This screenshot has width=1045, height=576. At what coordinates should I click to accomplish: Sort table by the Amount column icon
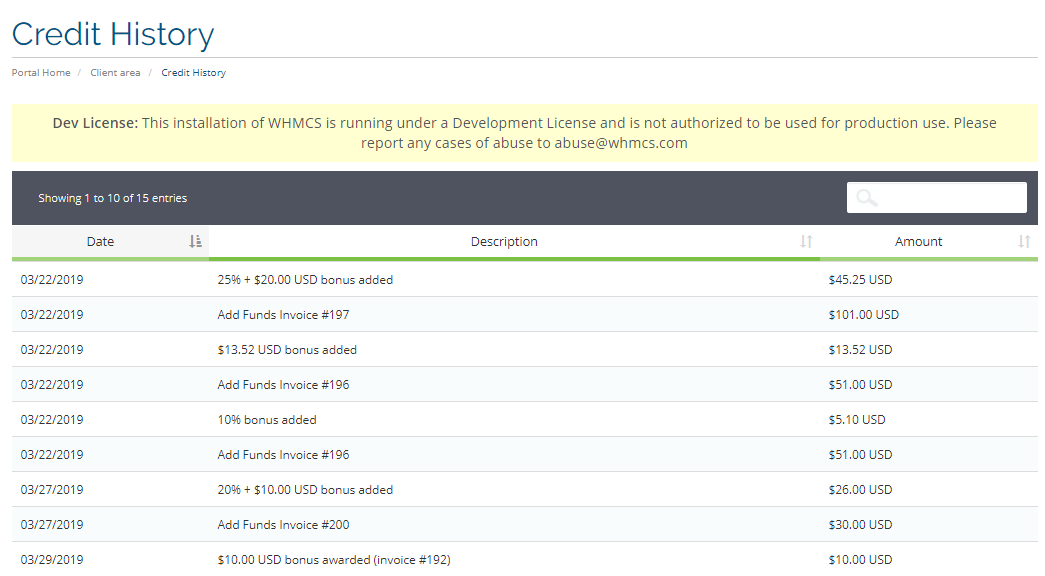1024,241
